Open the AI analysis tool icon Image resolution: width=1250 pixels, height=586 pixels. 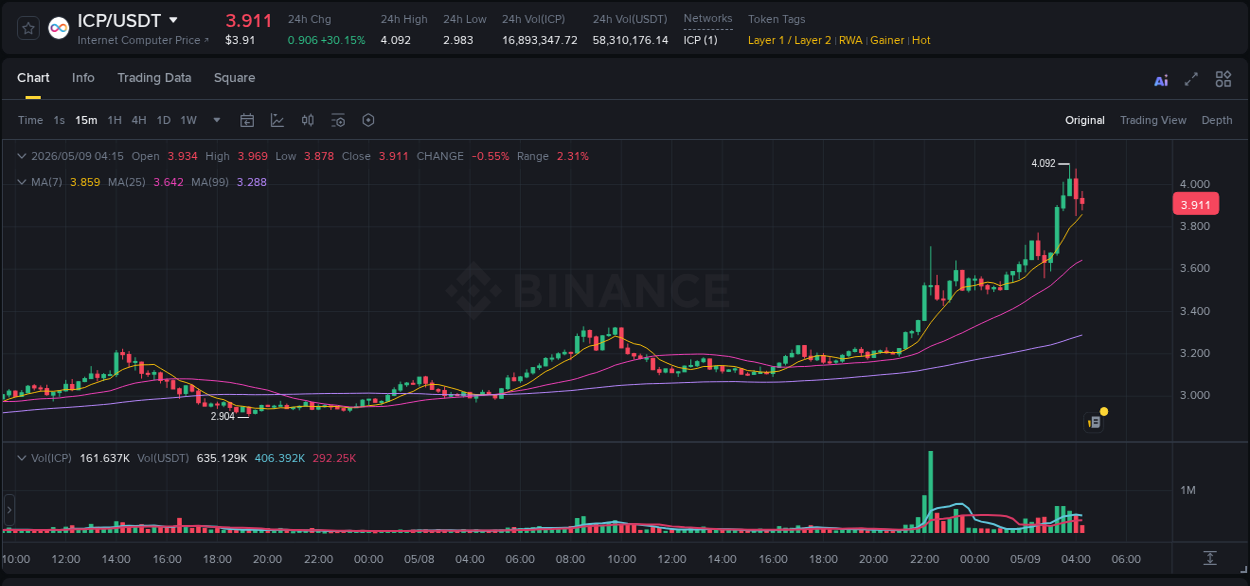click(x=1161, y=80)
